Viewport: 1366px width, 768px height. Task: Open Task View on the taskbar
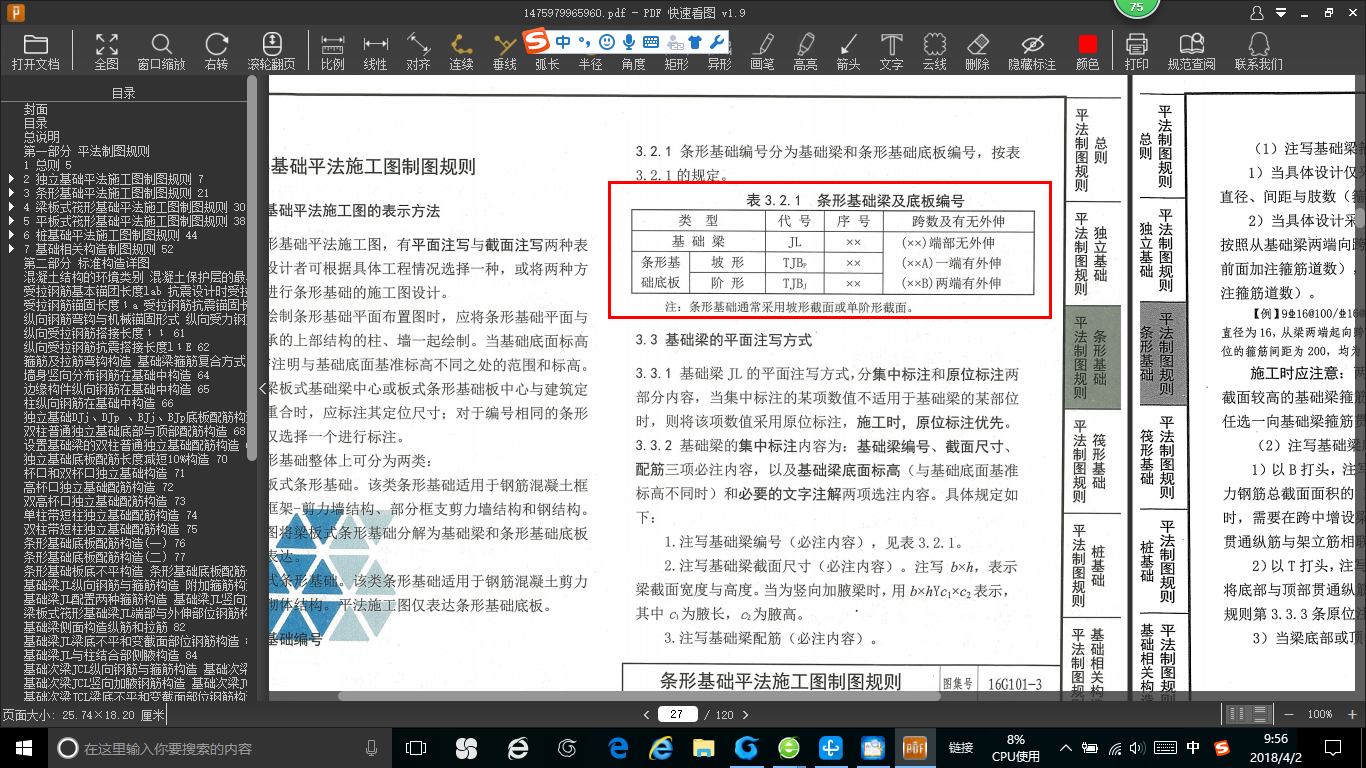click(x=416, y=747)
